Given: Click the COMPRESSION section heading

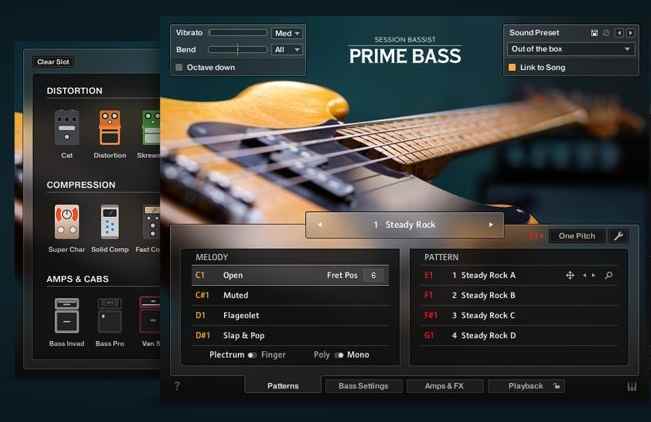Looking at the screenshot, I should point(81,185).
